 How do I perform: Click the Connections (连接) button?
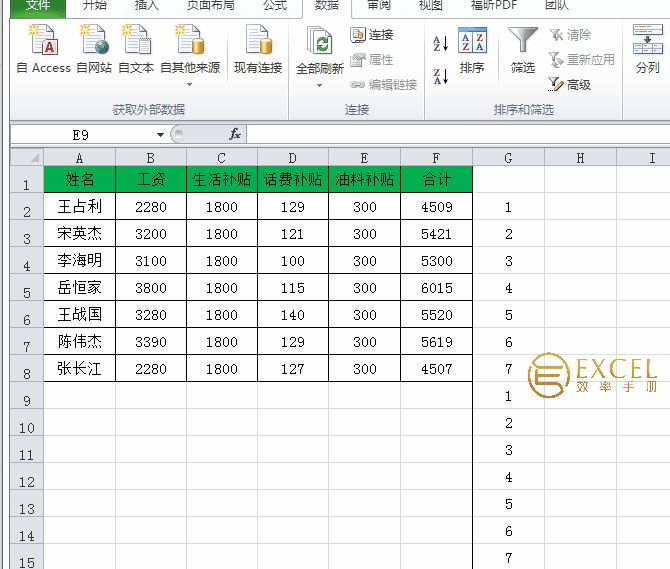click(x=372, y=35)
